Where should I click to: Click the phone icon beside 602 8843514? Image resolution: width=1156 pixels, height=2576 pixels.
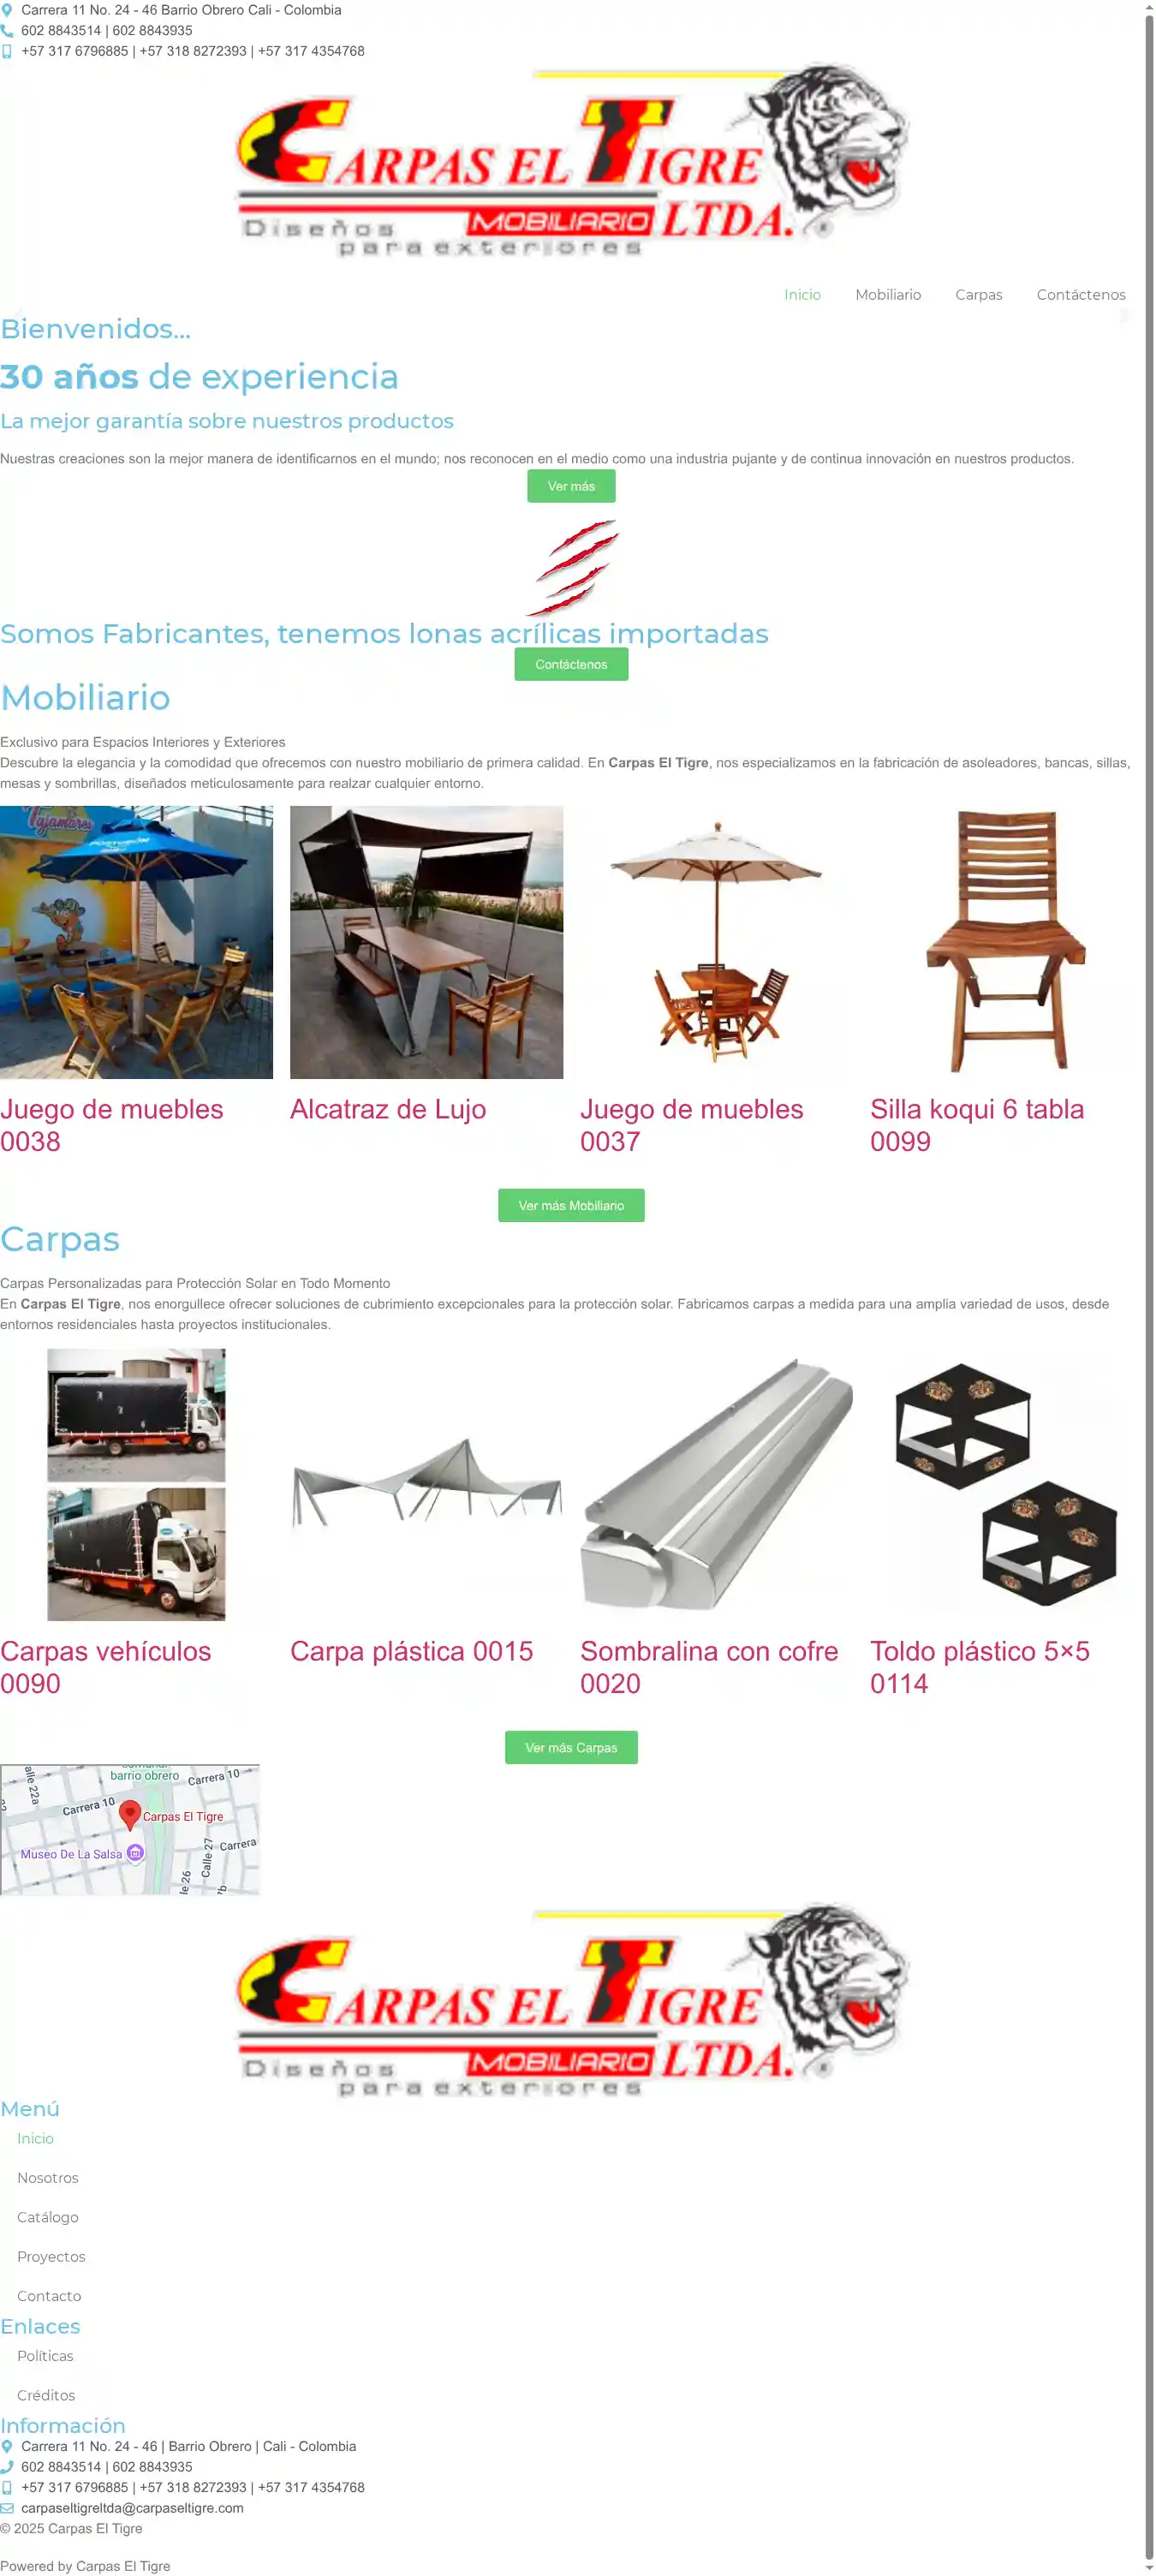pyautogui.click(x=7, y=31)
